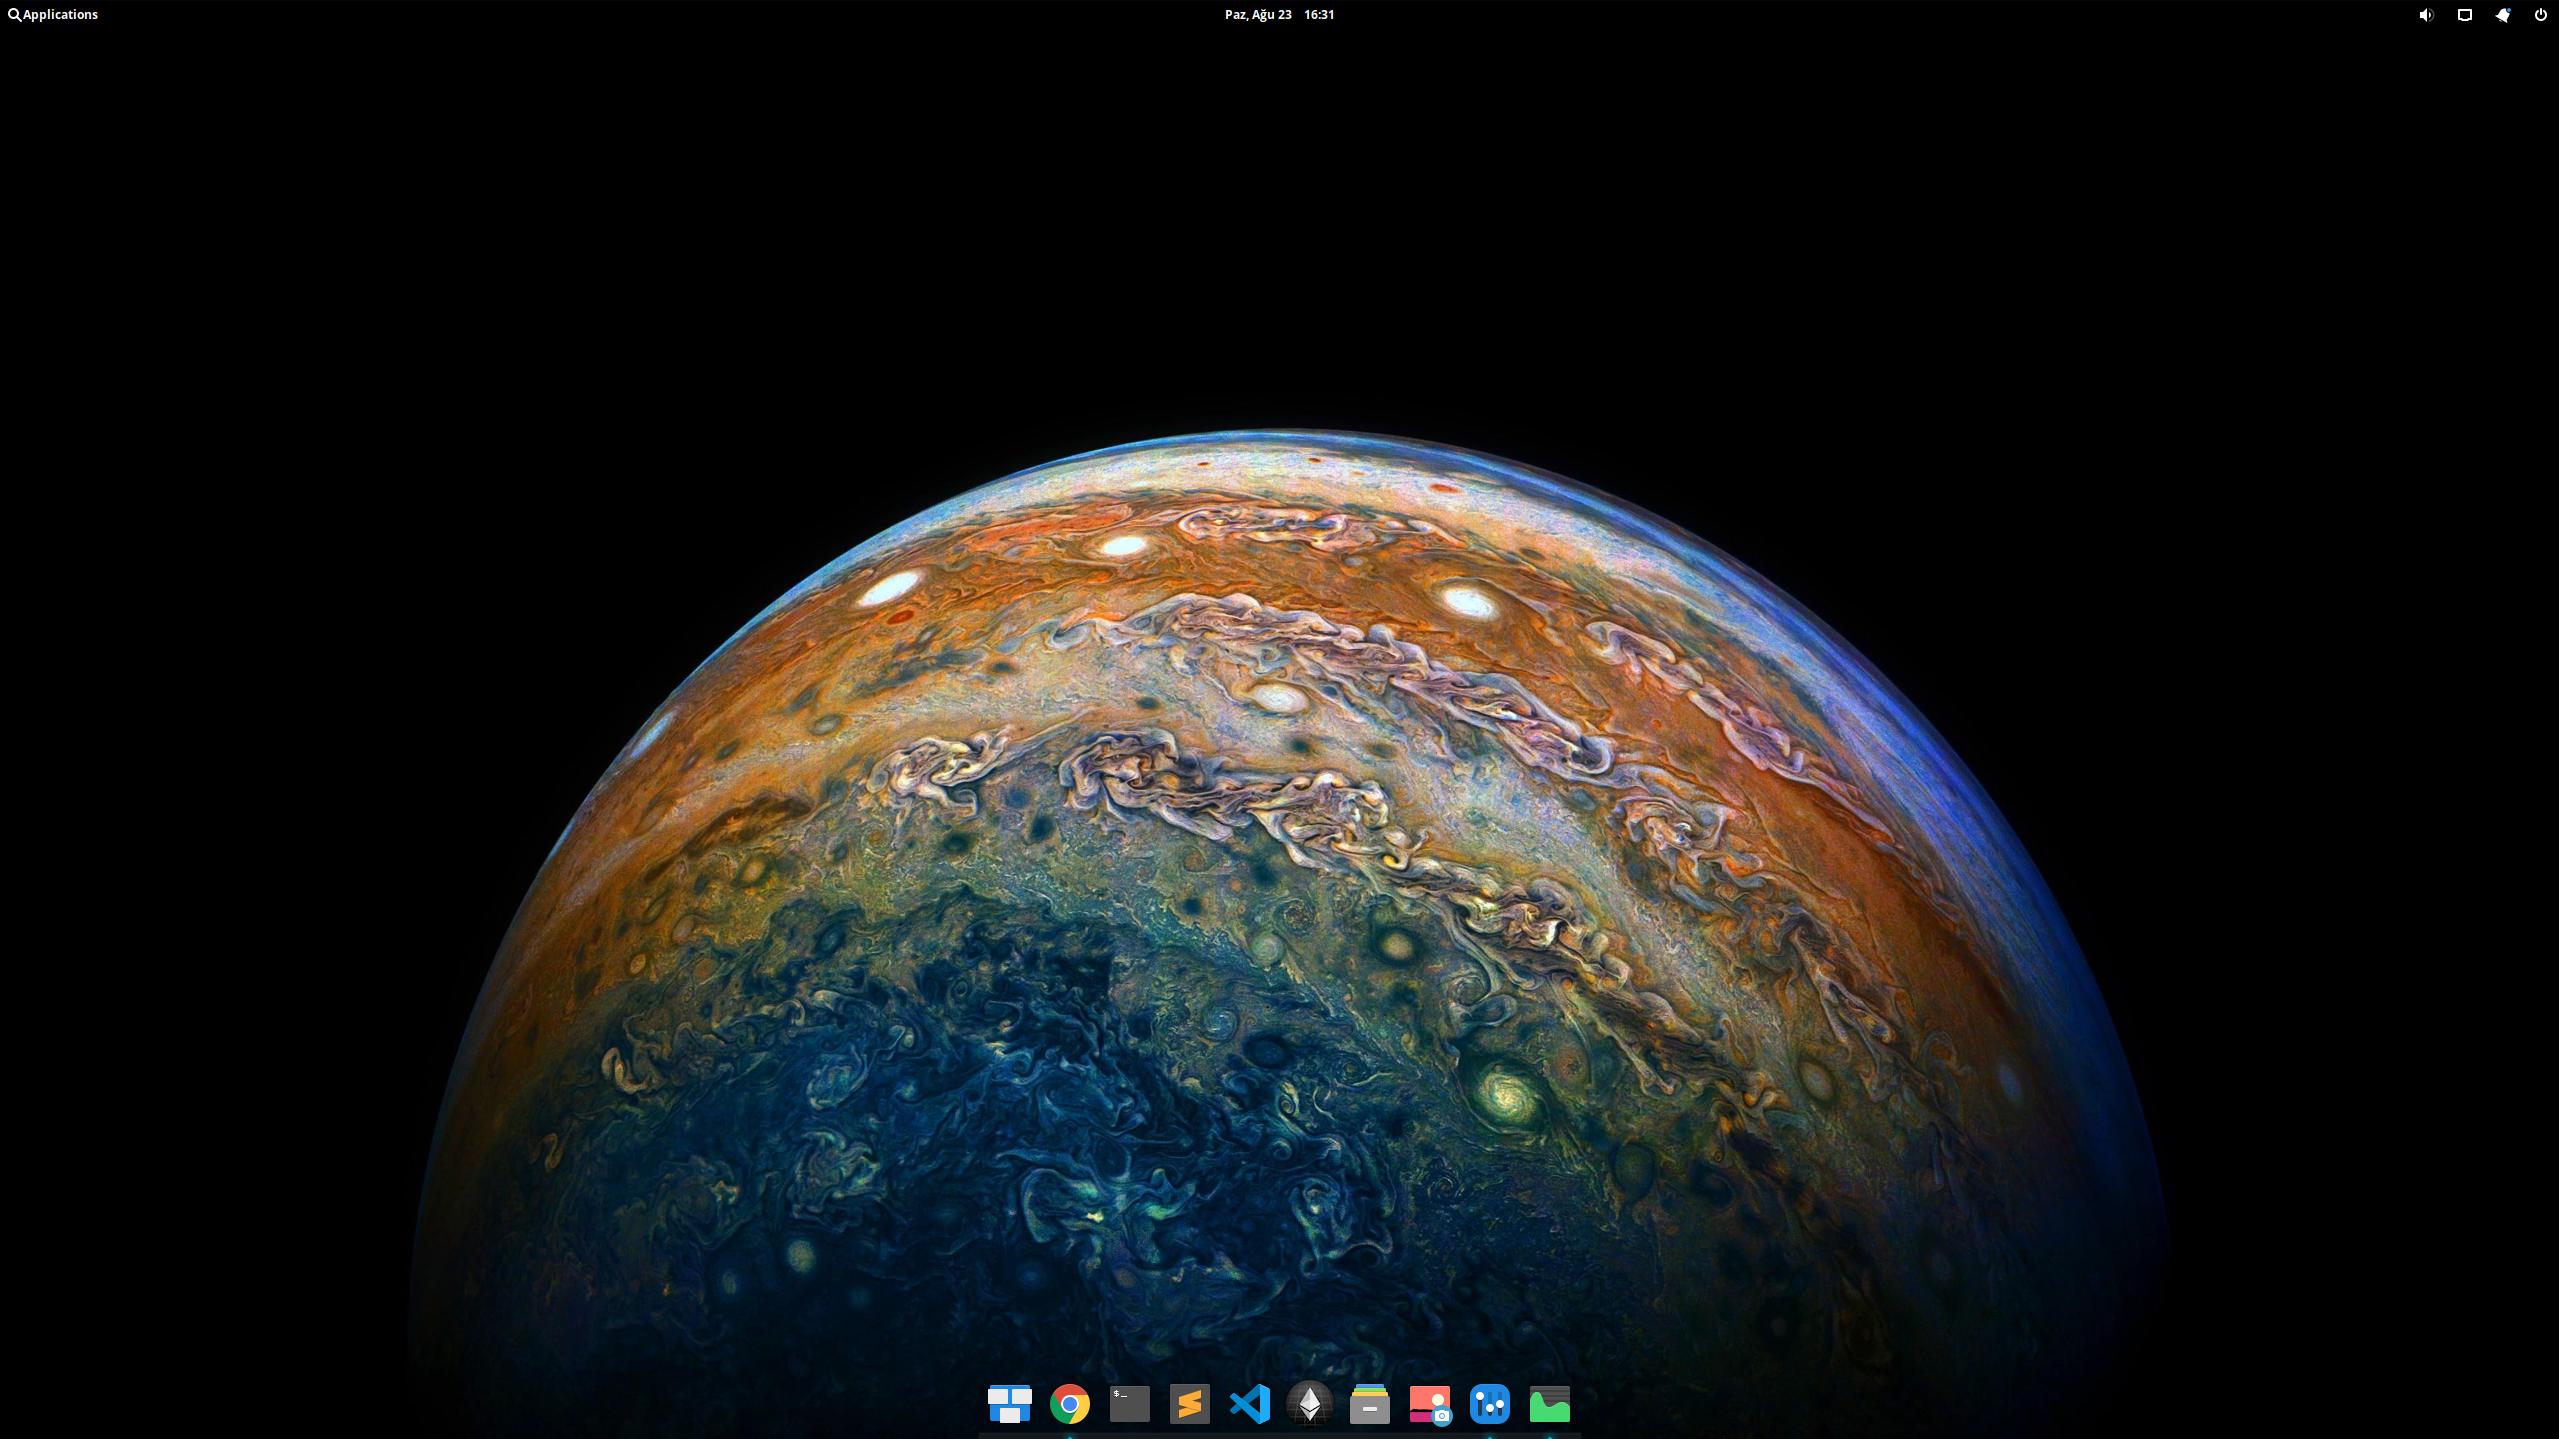The image size is (2559, 1439).
Task: Open the wired network indicator
Action: tap(2464, 14)
